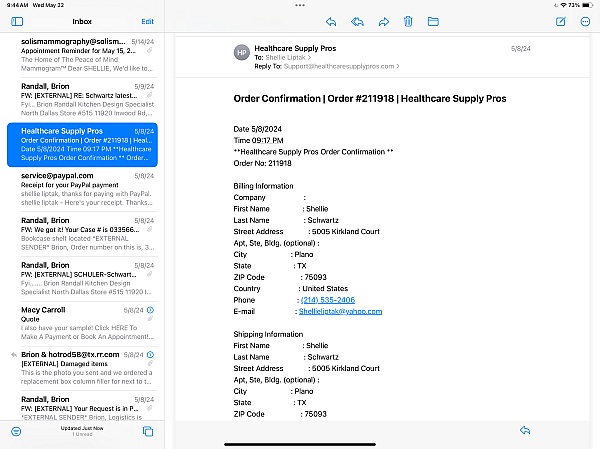Expand the Brion & hotrod58 thread indicator

click(x=150, y=355)
